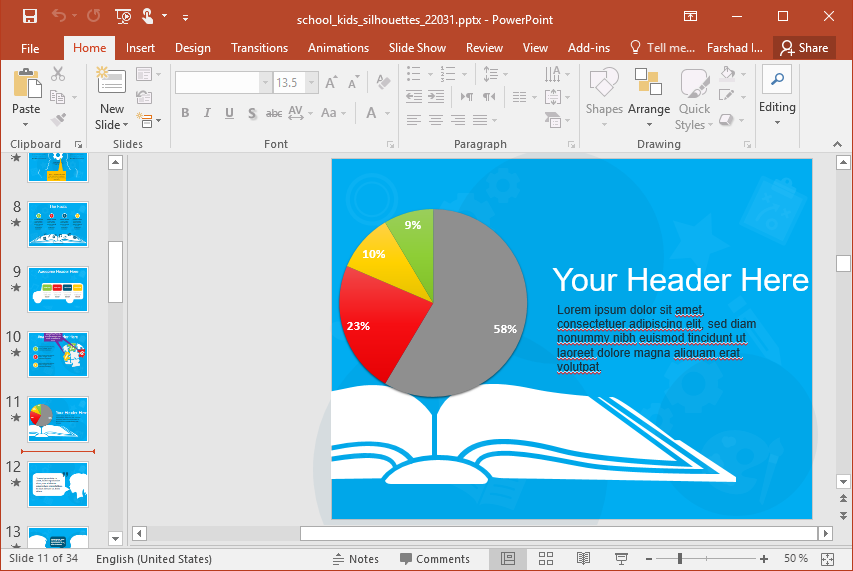The width and height of the screenshot is (853, 571).
Task: Click the zoom slider handle
Action: click(x=682, y=558)
